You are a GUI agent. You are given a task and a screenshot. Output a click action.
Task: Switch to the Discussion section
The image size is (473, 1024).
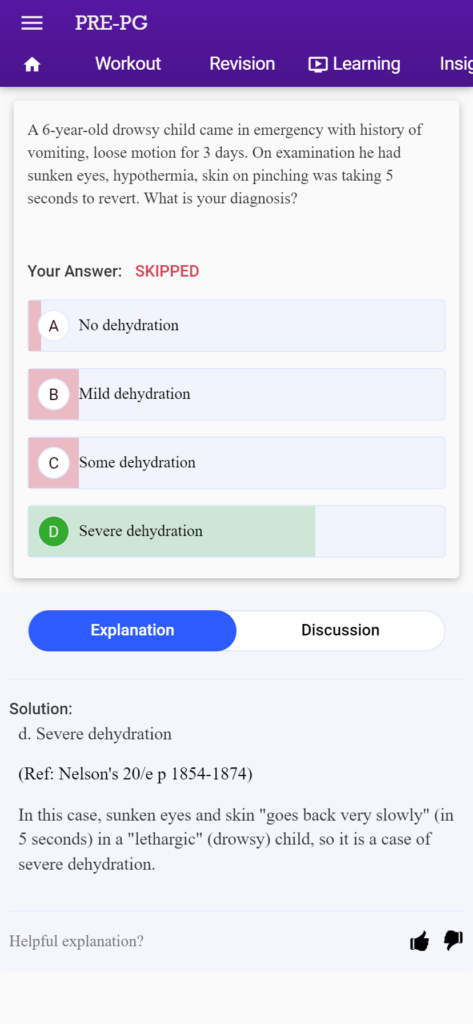click(340, 631)
